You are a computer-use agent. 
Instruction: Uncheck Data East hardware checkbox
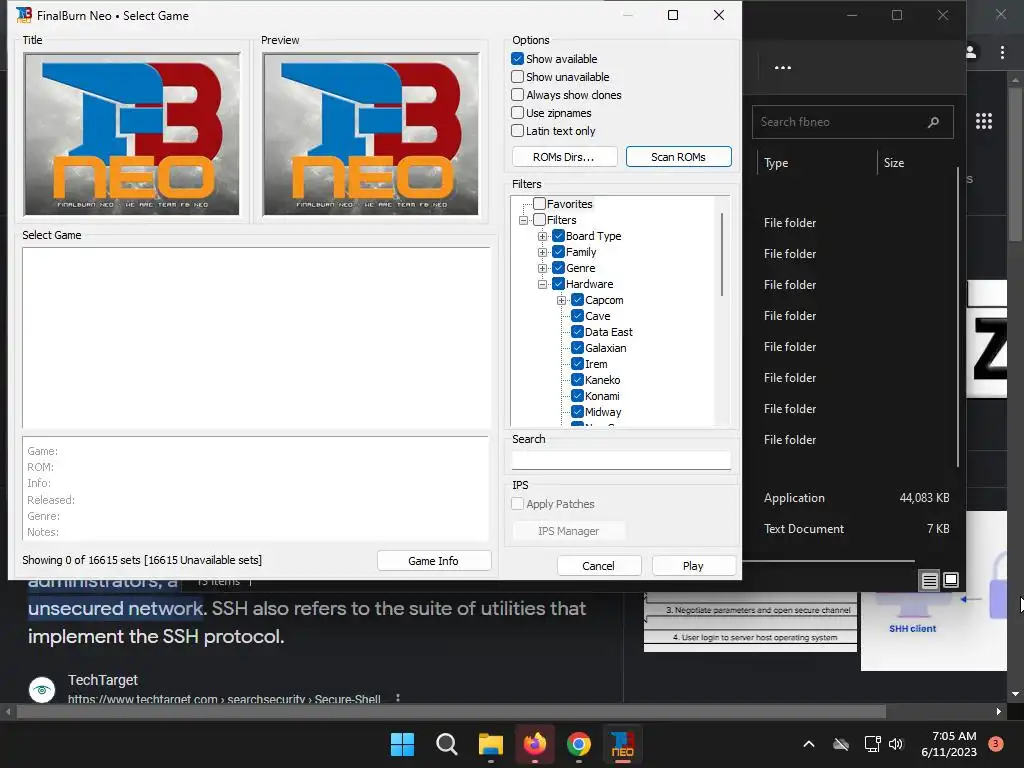[x=577, y=332]
